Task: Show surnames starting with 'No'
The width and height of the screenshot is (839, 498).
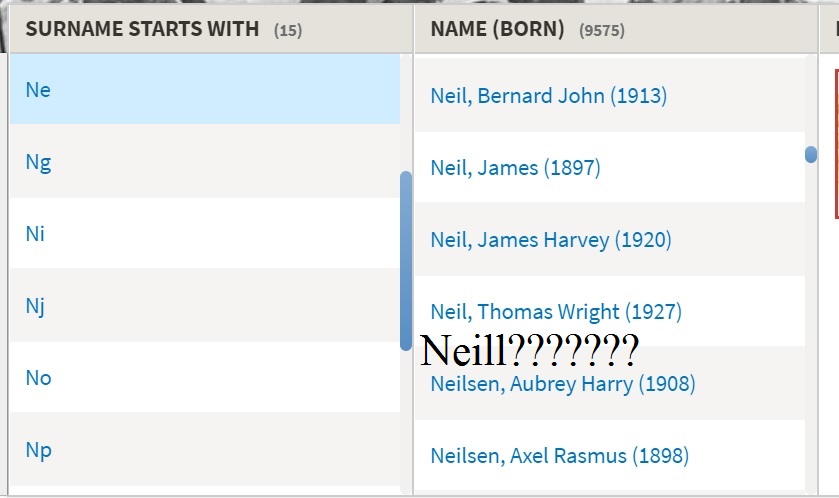Action: [38, 378]
